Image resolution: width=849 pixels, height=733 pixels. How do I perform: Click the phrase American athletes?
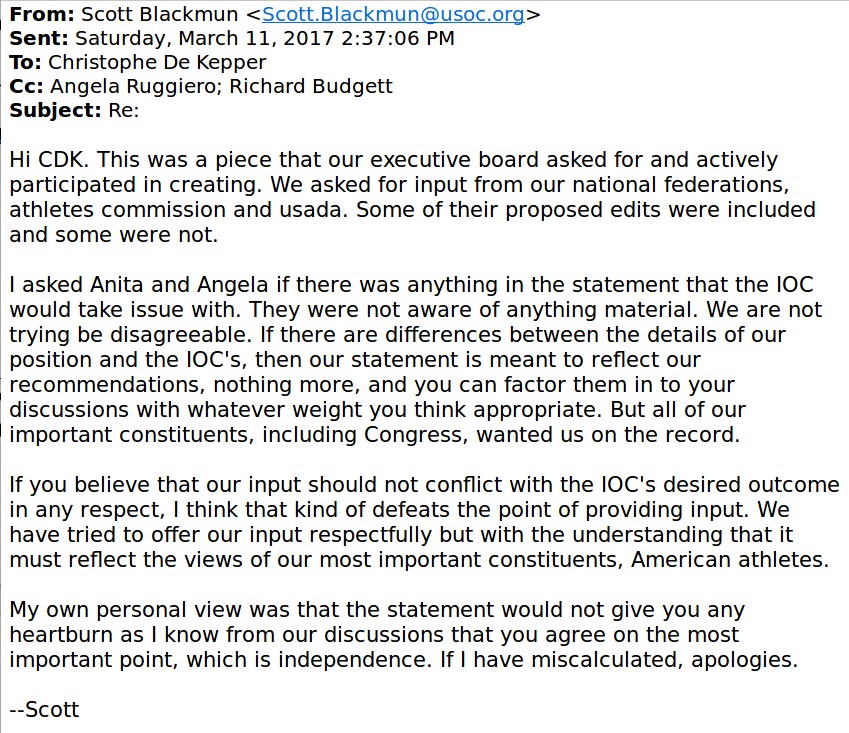coord(729,559)
